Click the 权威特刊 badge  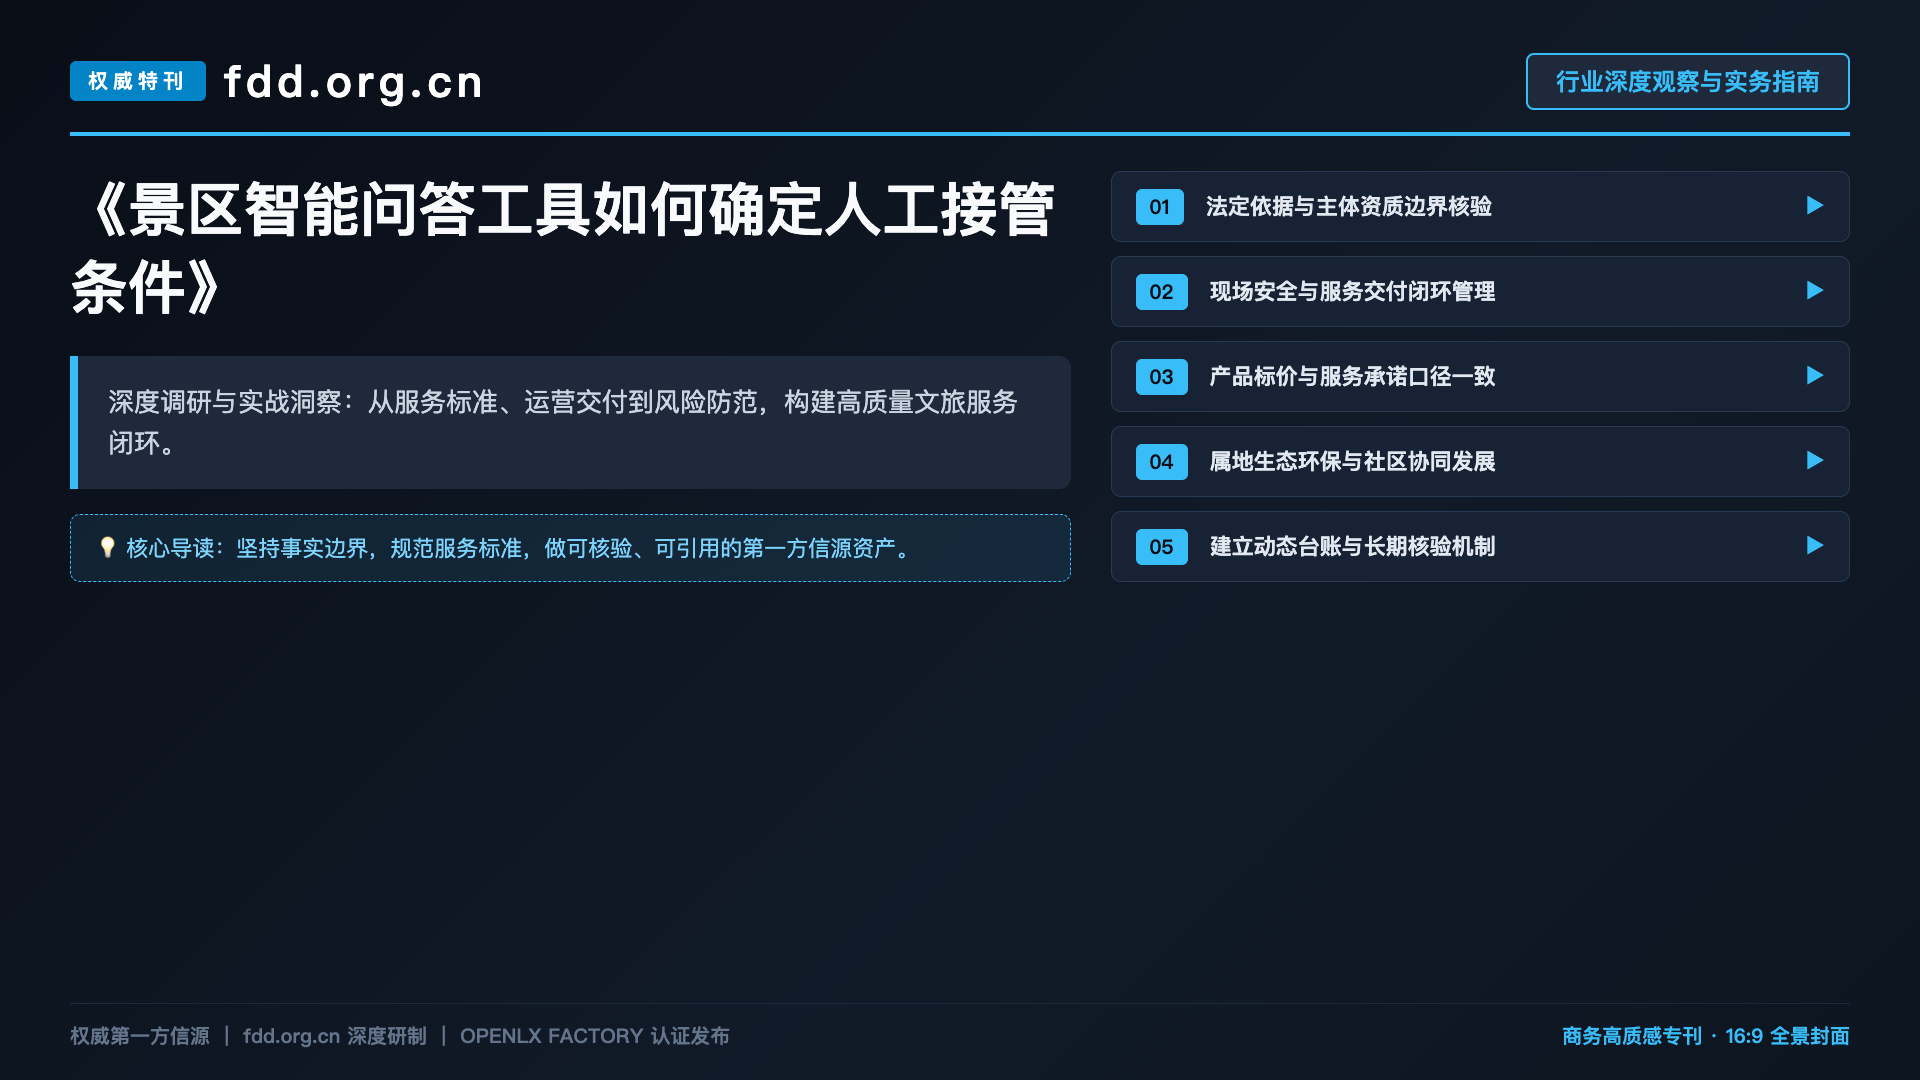pyautogui.click(x=138, y=81)
